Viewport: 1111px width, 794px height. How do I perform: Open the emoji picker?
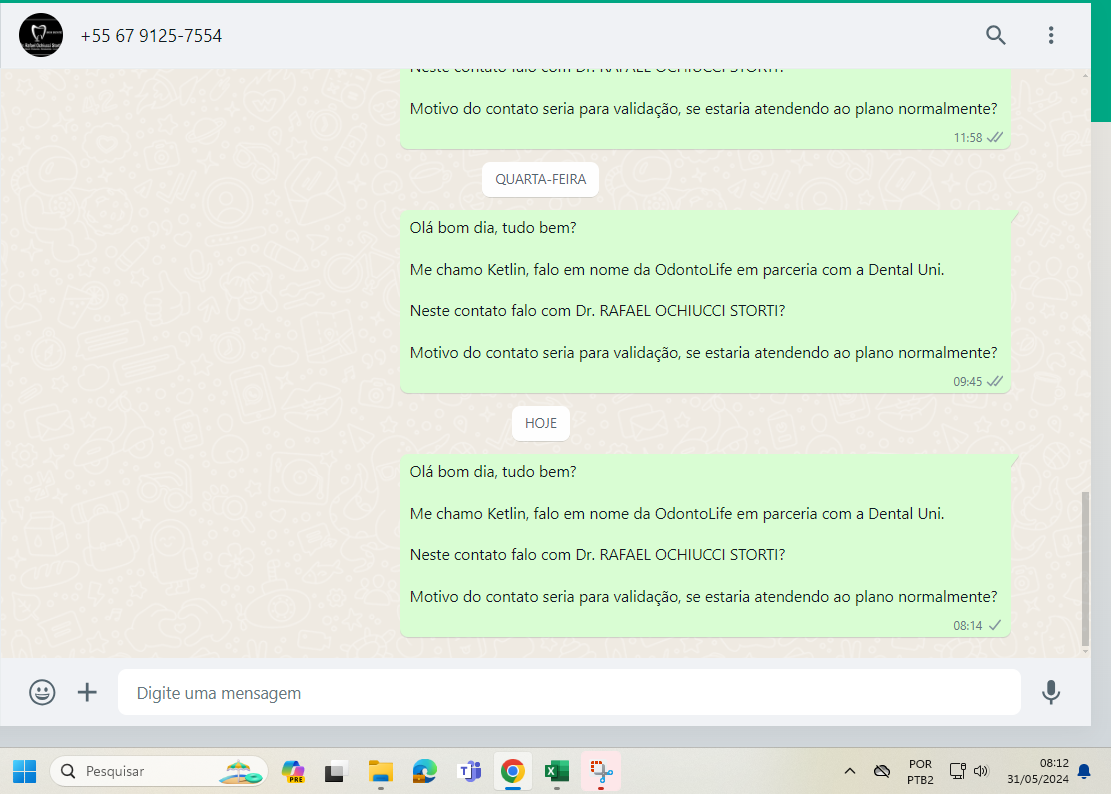tap(42, 692)
